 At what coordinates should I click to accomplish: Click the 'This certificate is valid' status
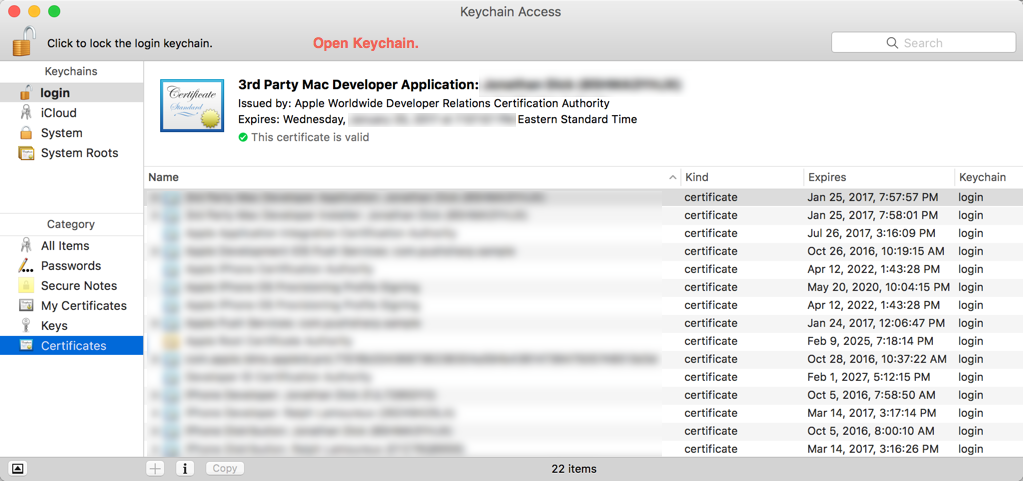304,138
